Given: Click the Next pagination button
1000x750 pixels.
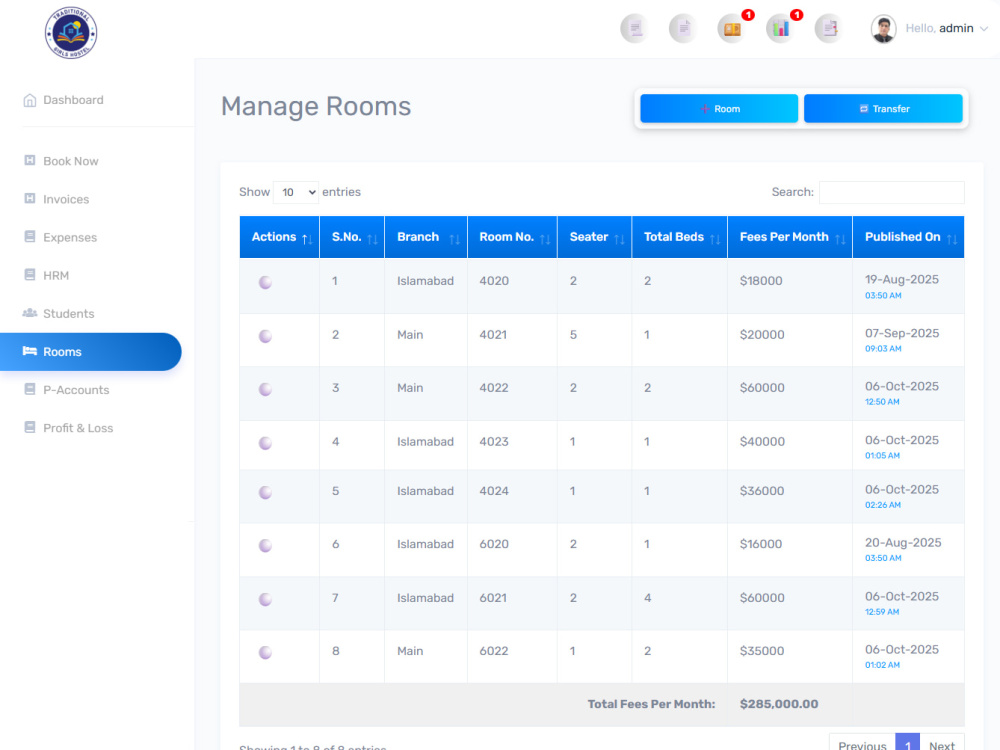Looking at the screenshot, I should pos(942,744).
